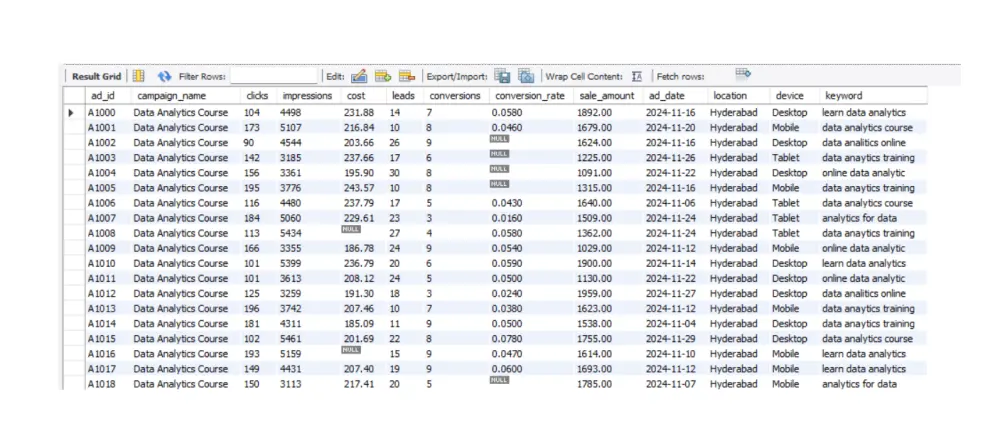The height and width of the screenshot is (443, 1000).
Task: Select ad_id cell A1009
Action: point(101,249)
